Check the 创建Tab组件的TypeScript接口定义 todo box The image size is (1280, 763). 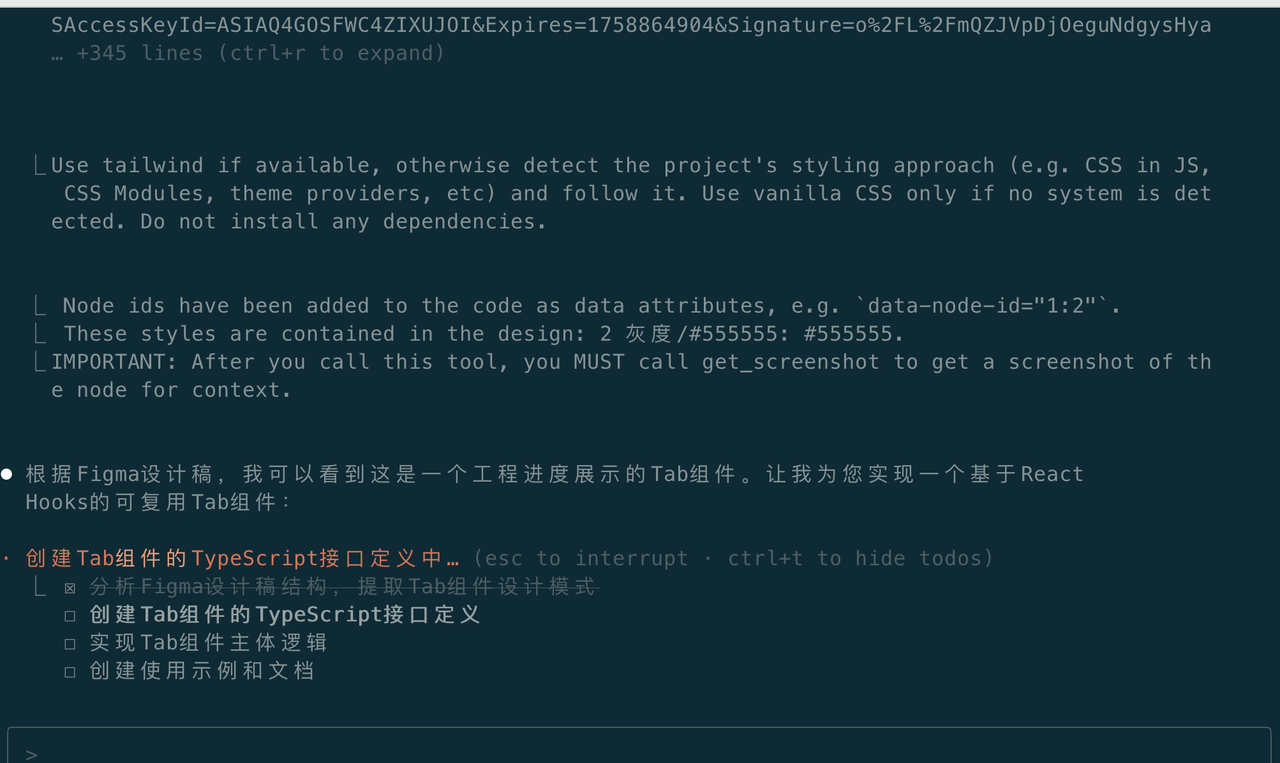click(70, 616)
